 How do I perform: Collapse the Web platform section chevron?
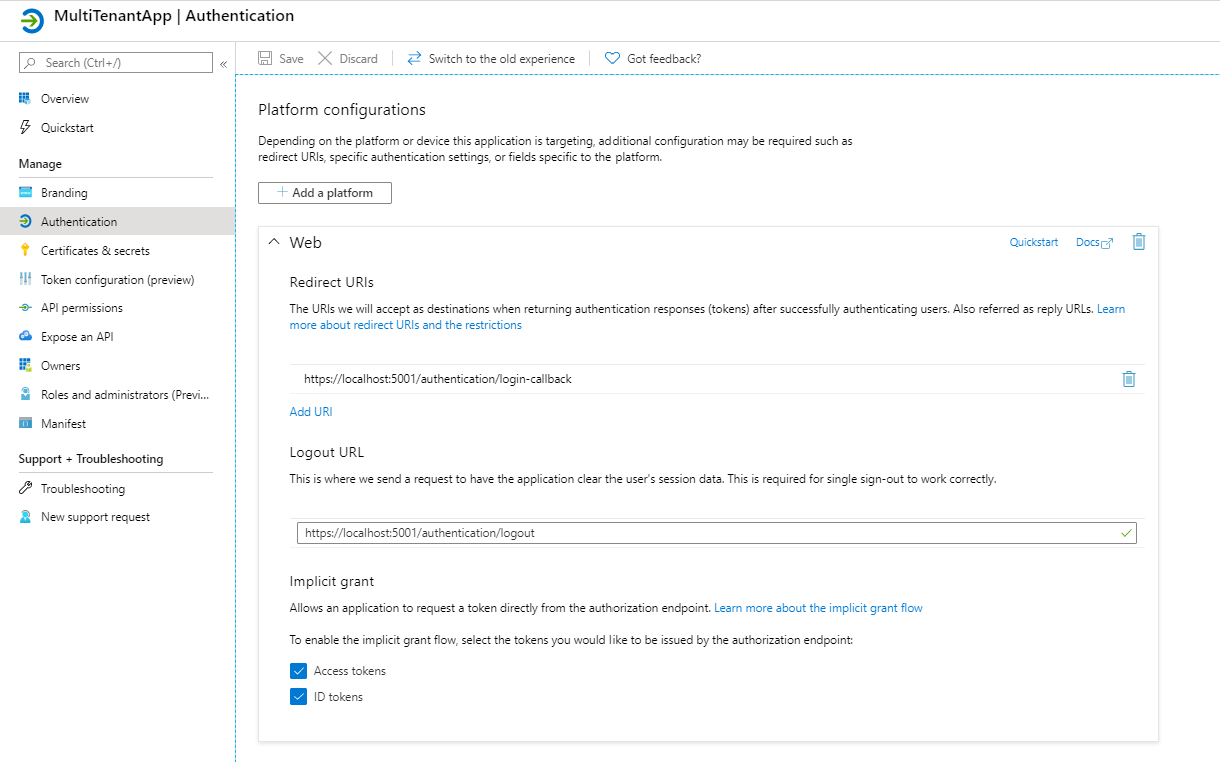pyautogui.click(x=274, y=242)
